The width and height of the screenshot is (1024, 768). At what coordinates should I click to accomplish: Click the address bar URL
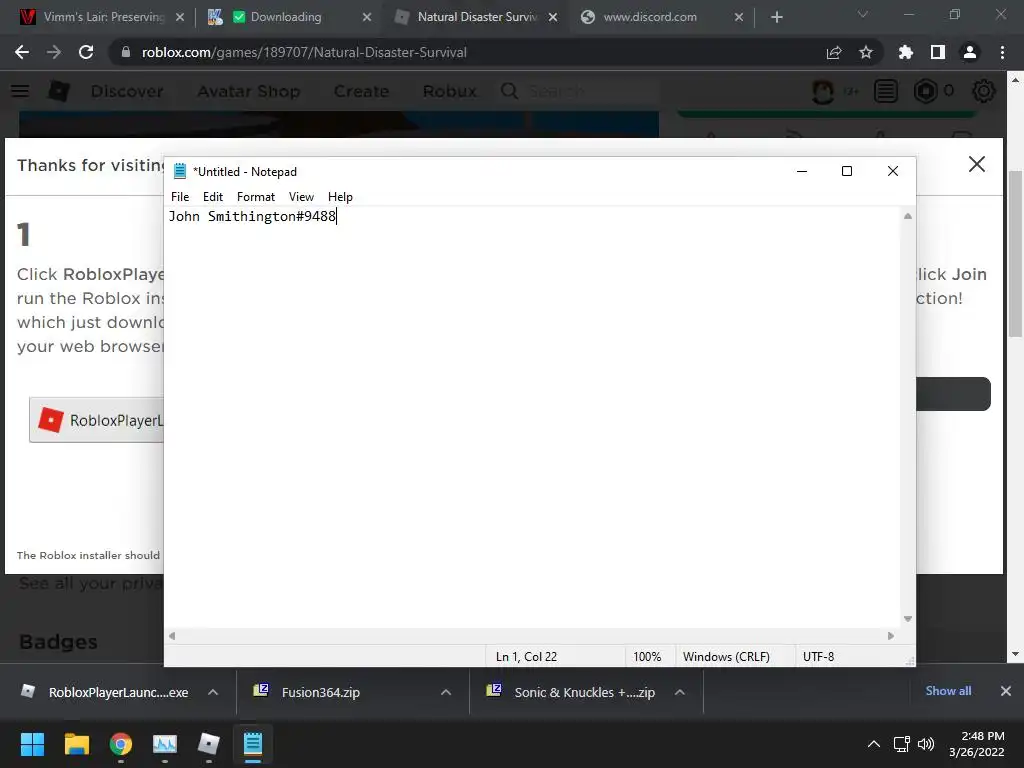point(304,52)
